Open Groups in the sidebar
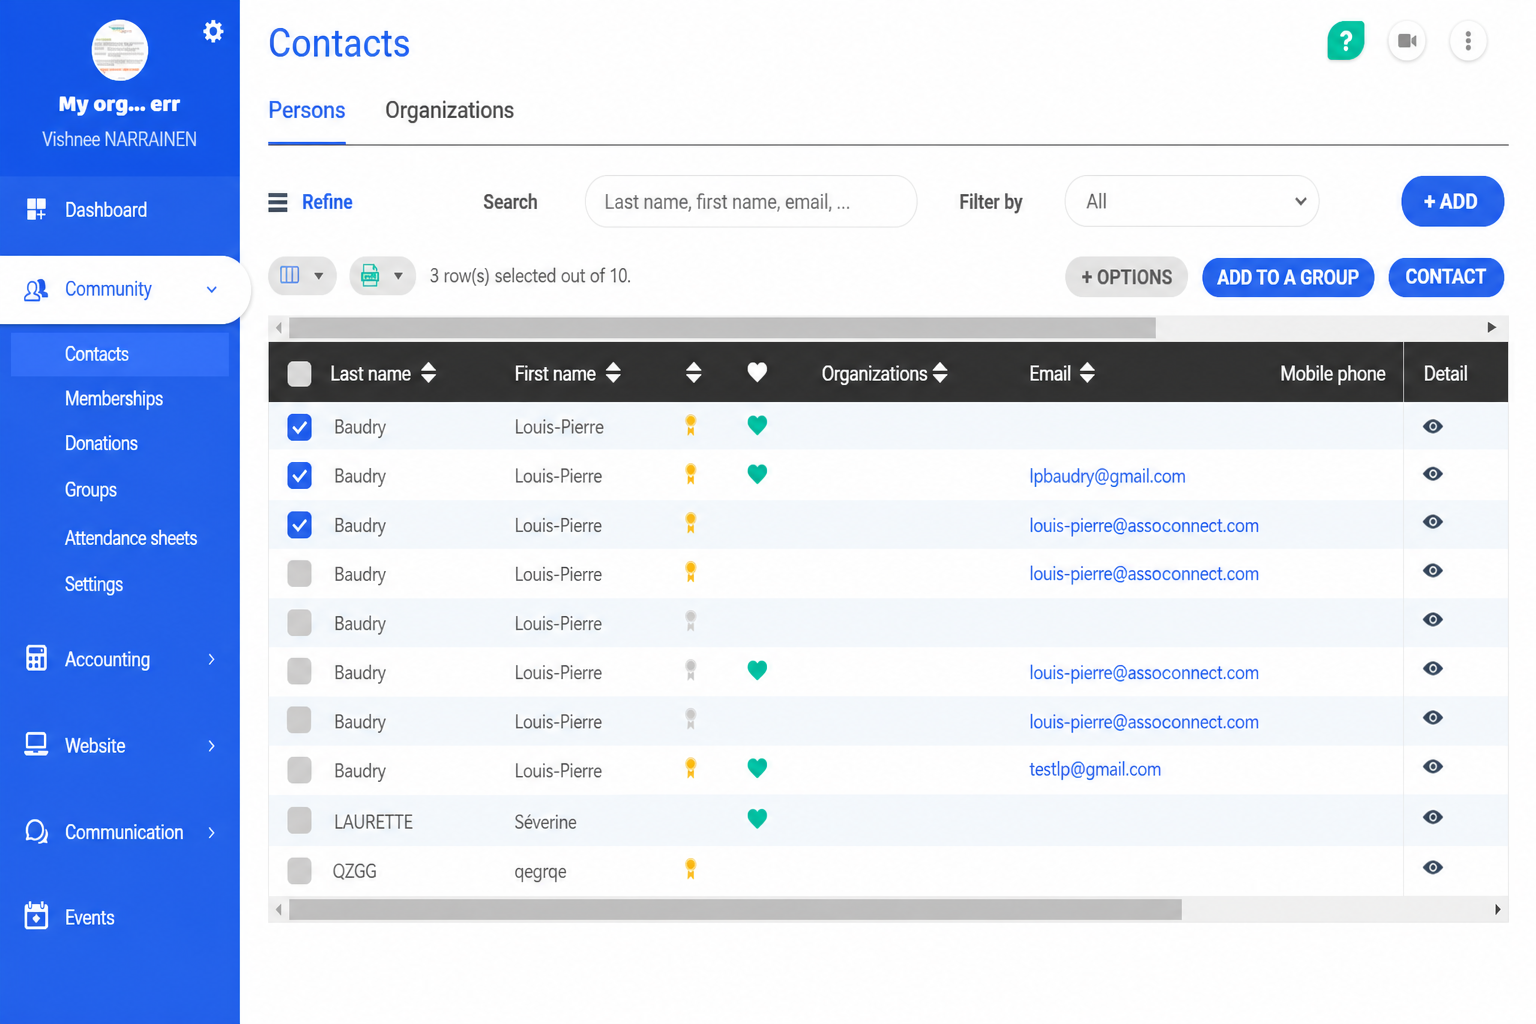The image size is (1536, 1024). [x=91, y=490]
